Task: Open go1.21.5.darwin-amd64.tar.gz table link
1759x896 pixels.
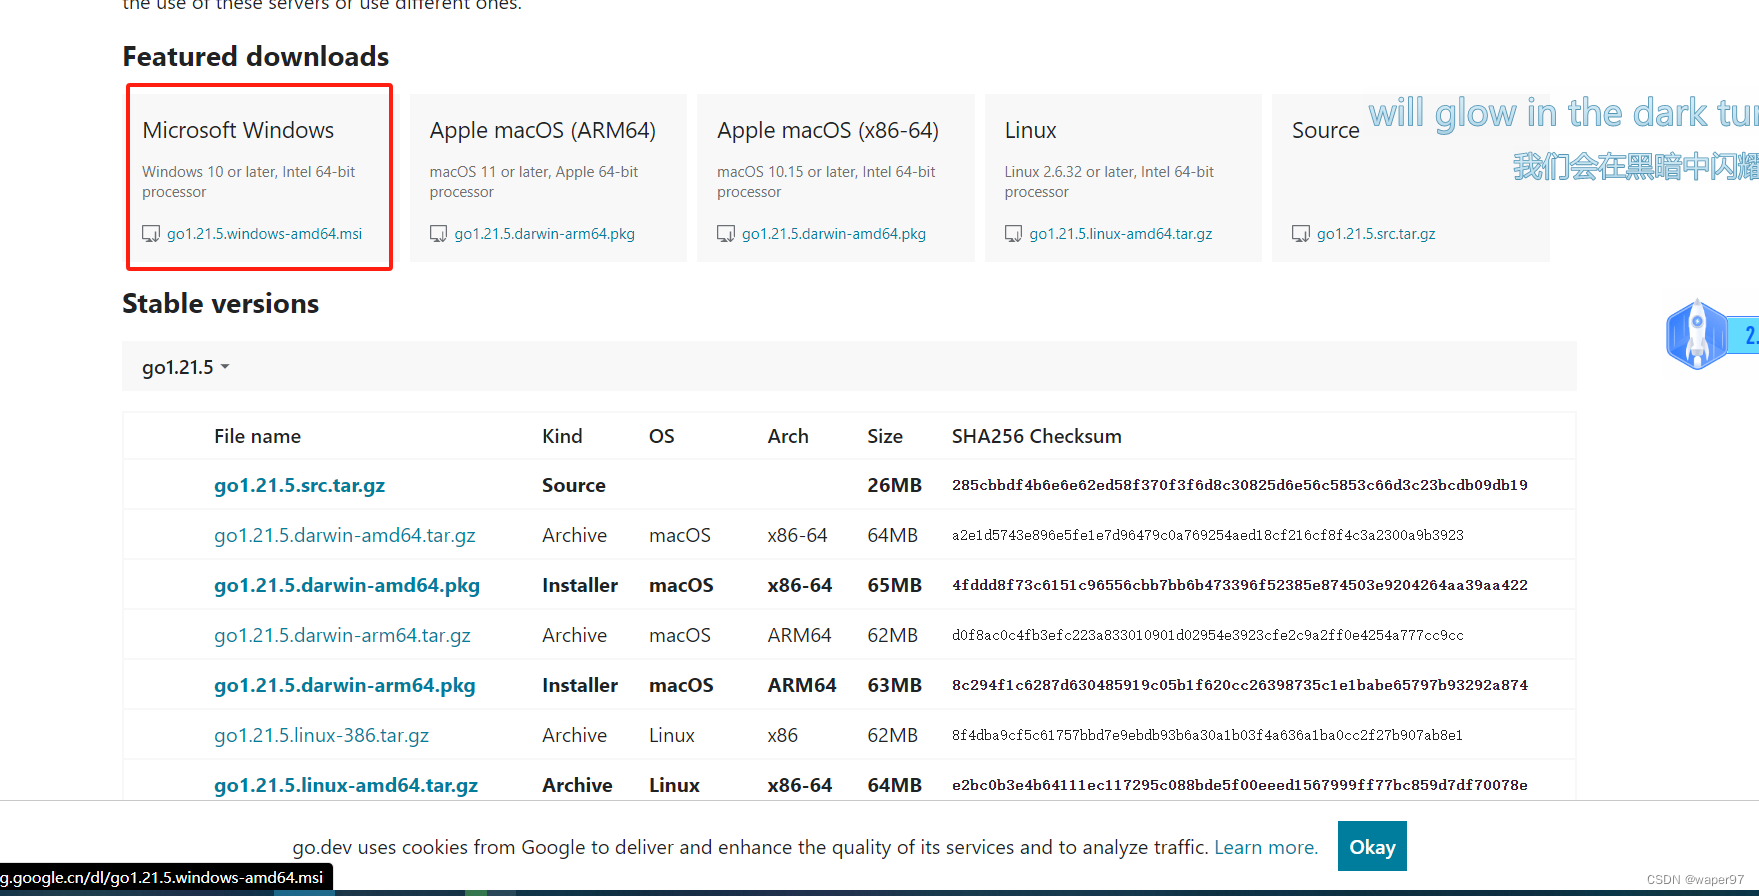Action: coord(345,535)
